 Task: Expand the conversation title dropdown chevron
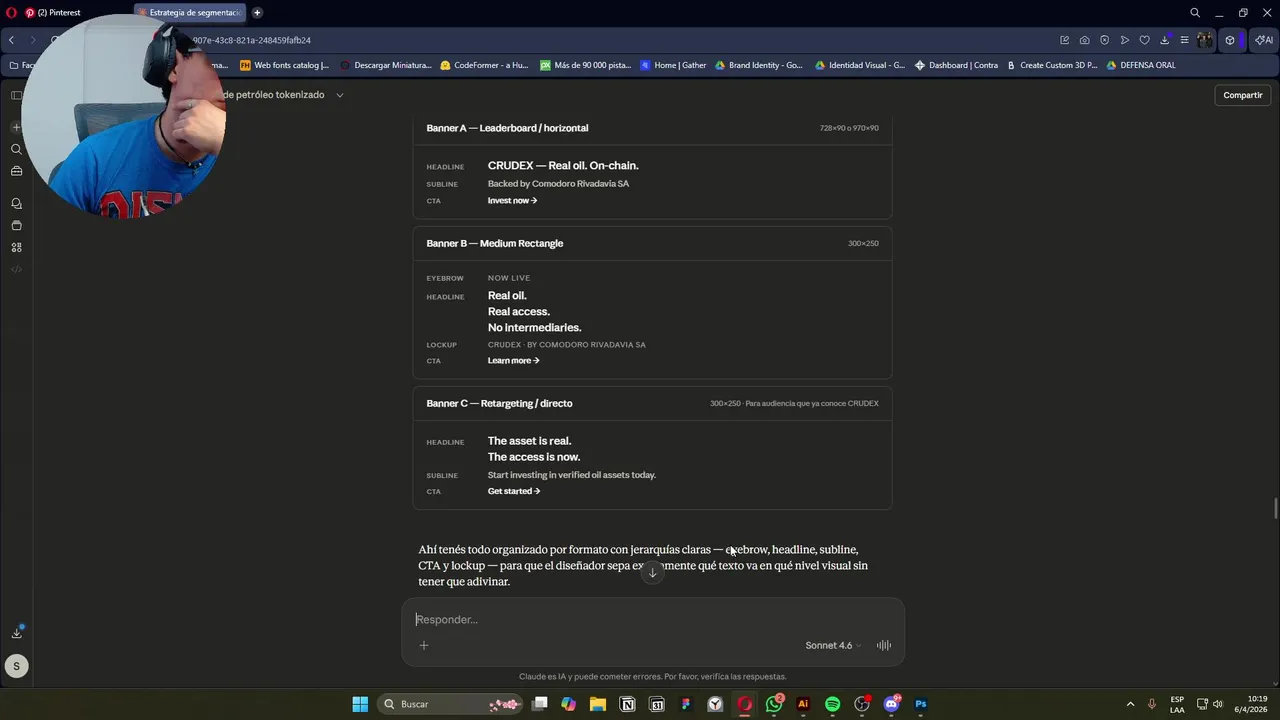pyautogui.click(x=340, y=95)
